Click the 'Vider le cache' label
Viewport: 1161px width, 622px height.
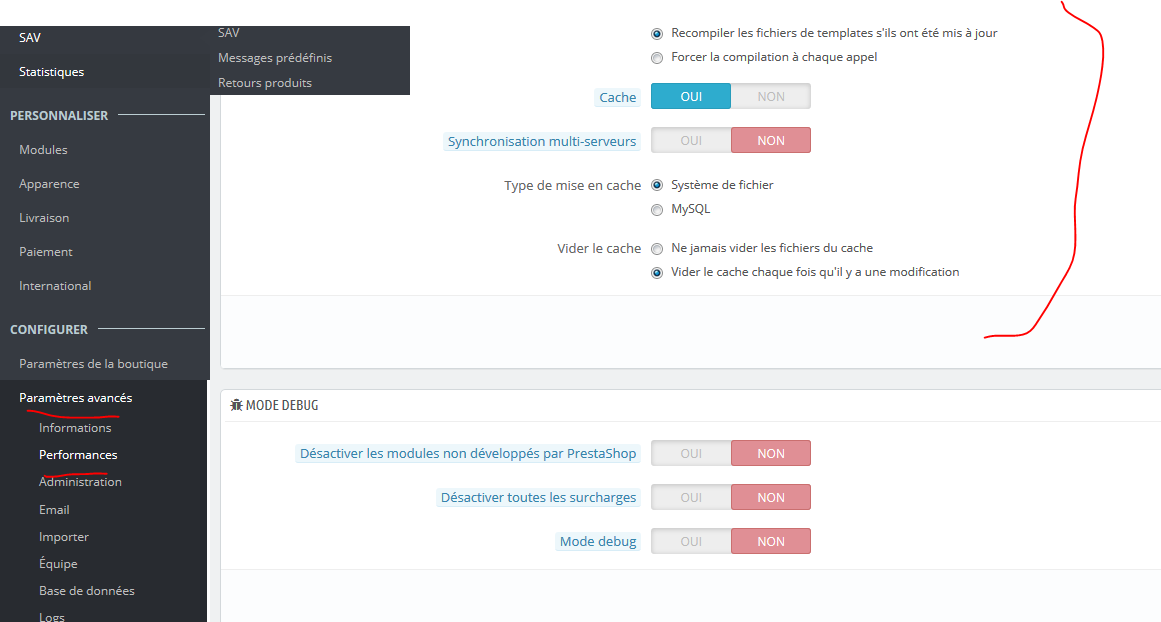[599, 248]
